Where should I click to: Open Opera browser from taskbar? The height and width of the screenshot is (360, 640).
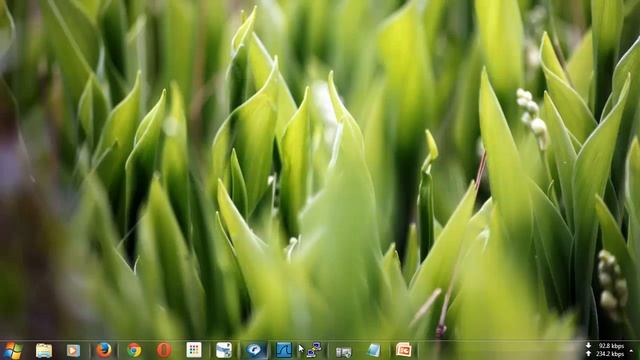click(164, 350)
